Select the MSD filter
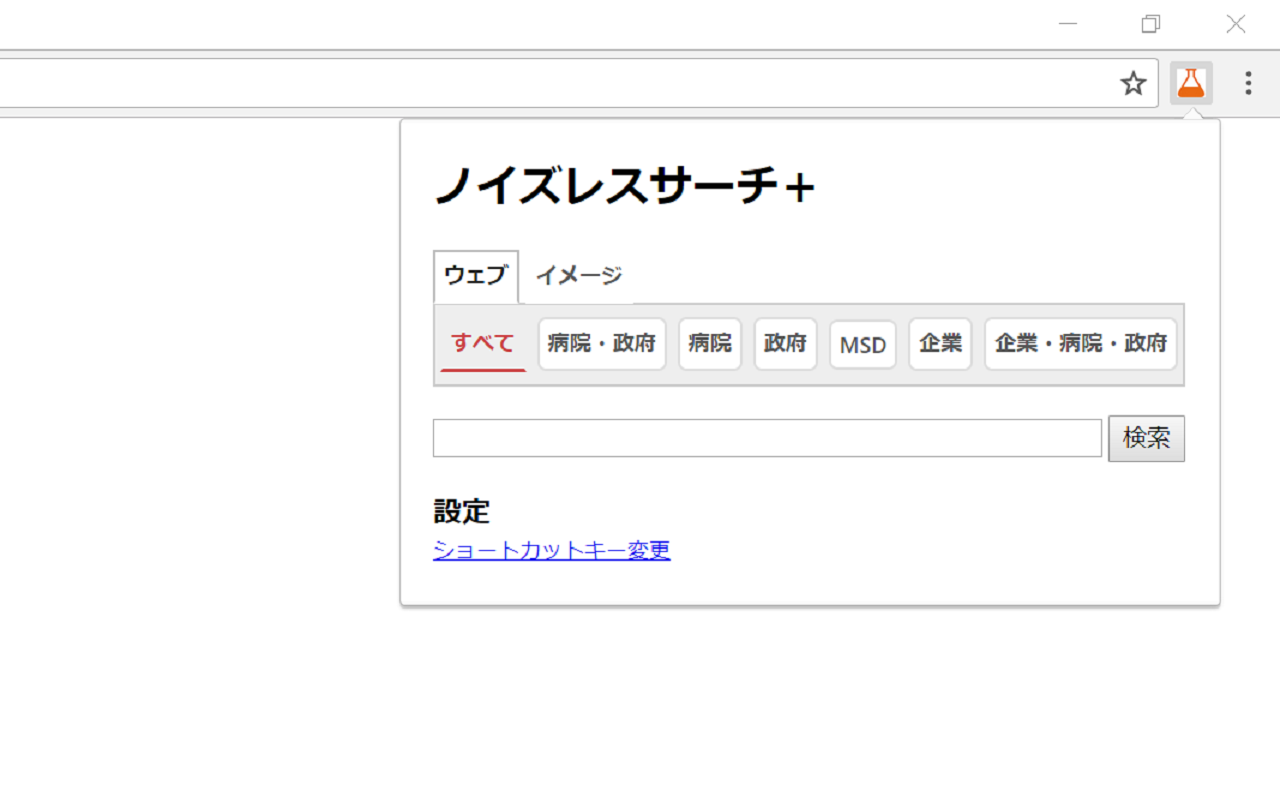 (863, 345)
